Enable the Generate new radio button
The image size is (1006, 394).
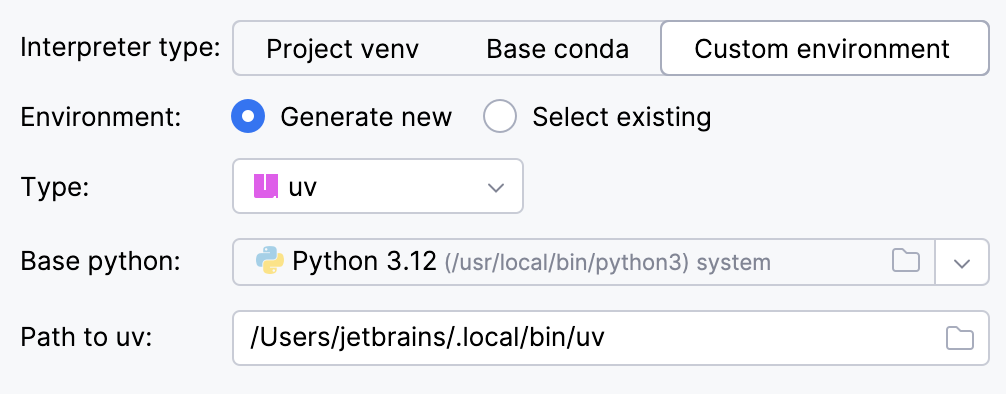[x=248, y=117]
